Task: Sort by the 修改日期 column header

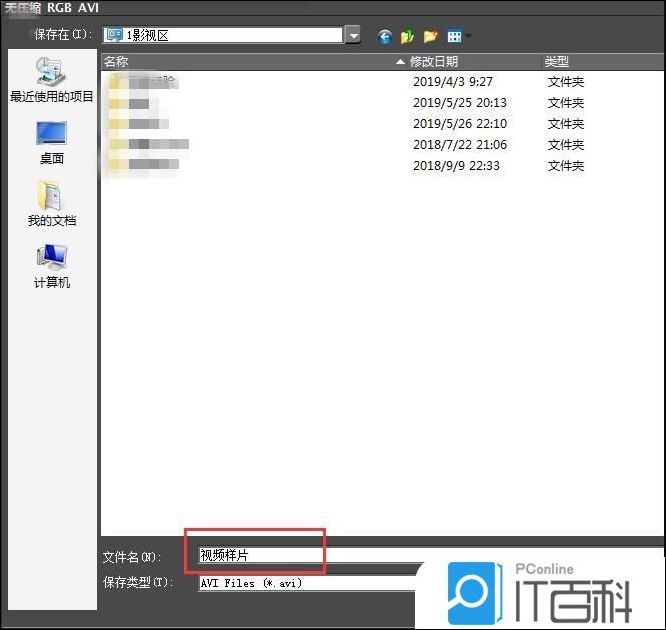Action: pyautogui.click(x=474, y=62)
